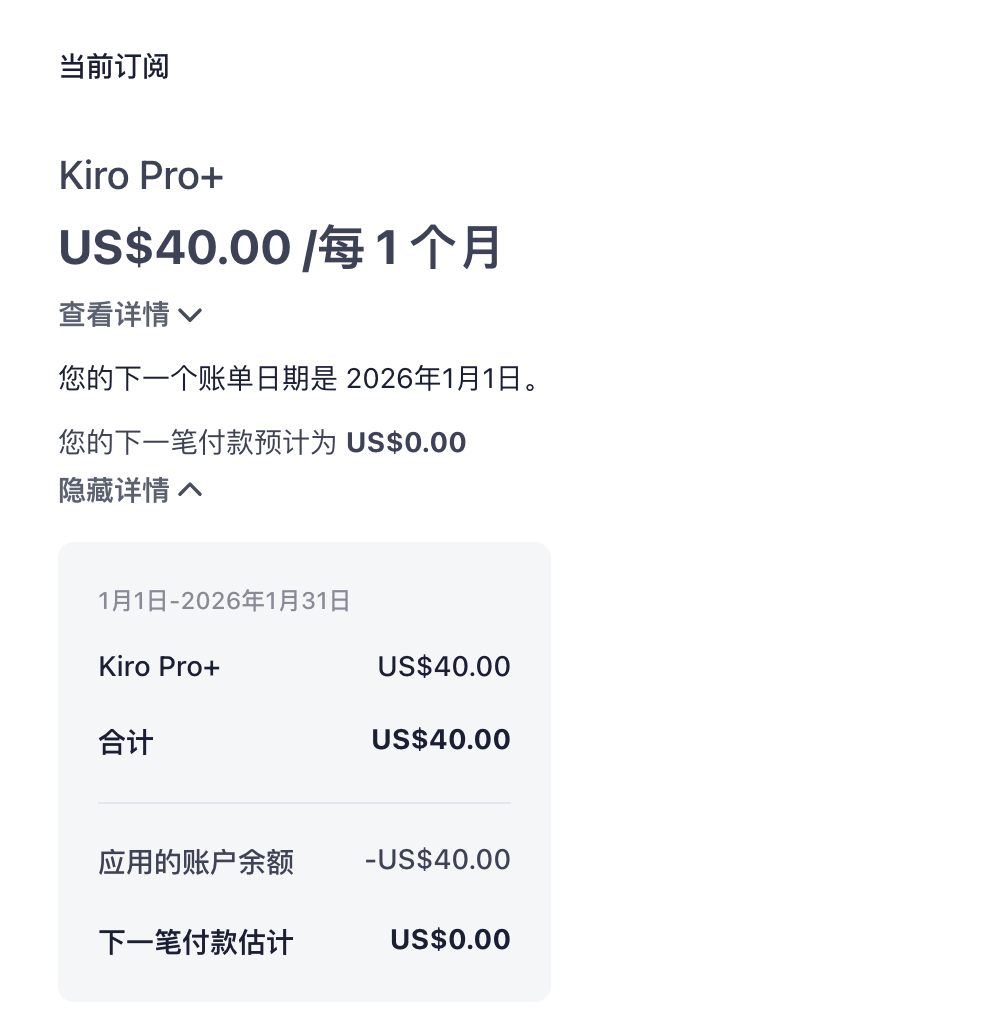986x1032 pixels.
Task: Click the 应用的账户余额 label
Action: tap(195, 862)
